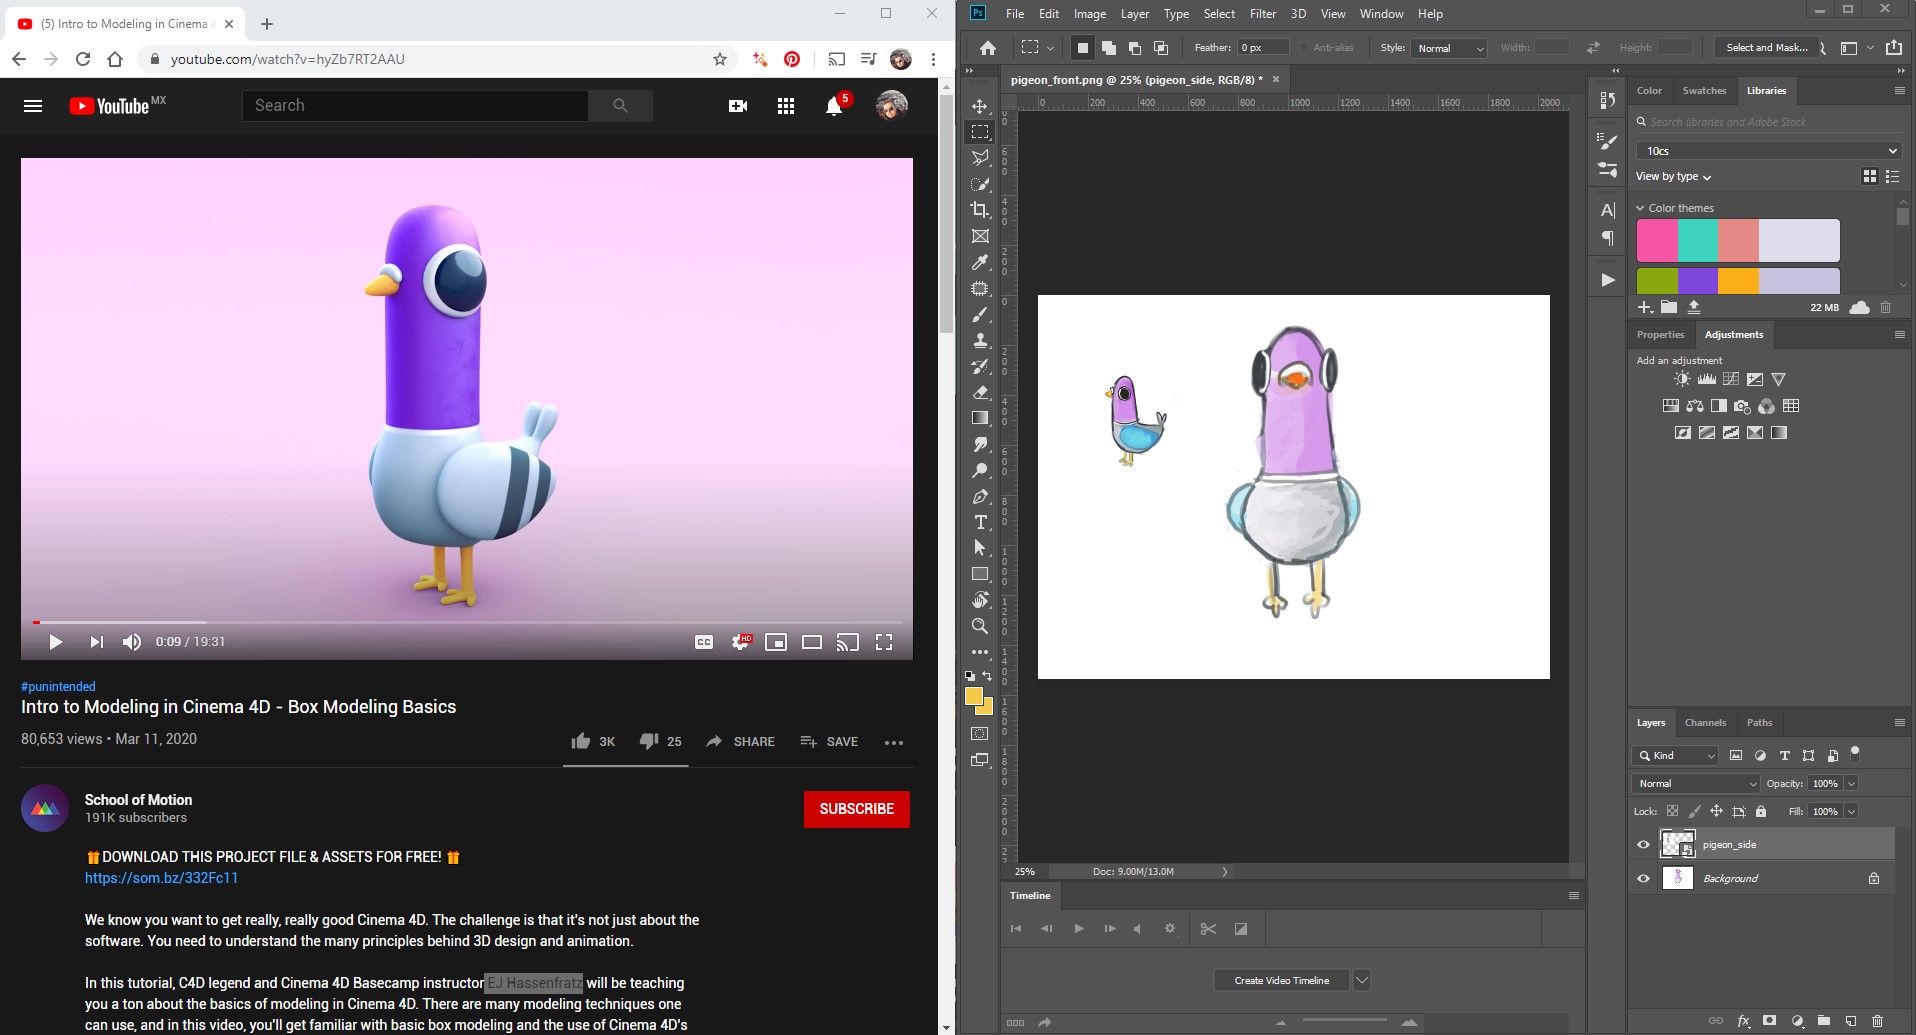This screenshot has height=1035, width=1916.
Task: Open the Style Normal dropdown
Action: pos(1449,48)
